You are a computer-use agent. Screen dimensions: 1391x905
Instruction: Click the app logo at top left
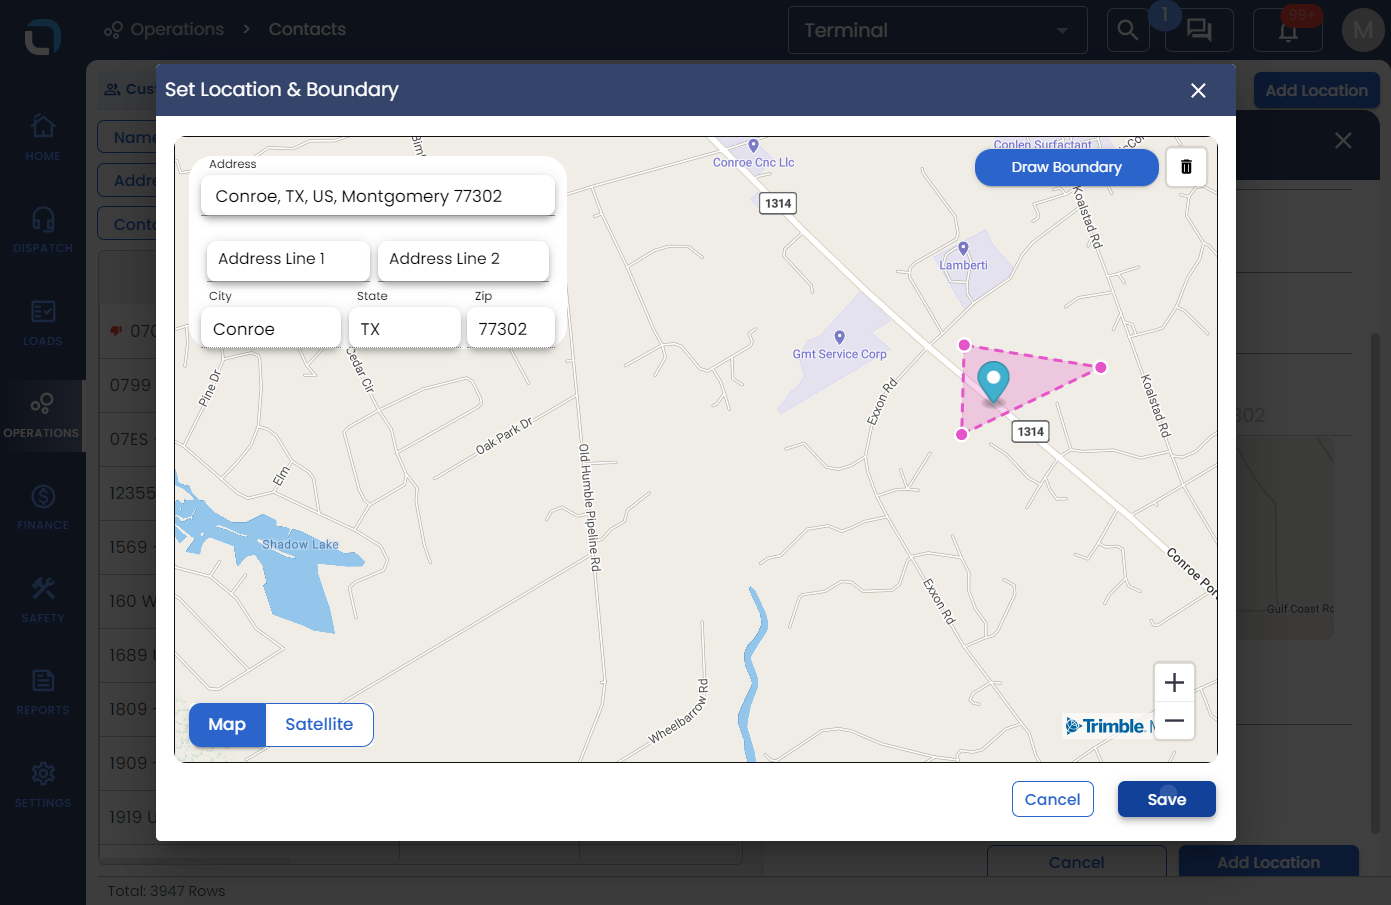pyautogui.click(x=43, y=37)
